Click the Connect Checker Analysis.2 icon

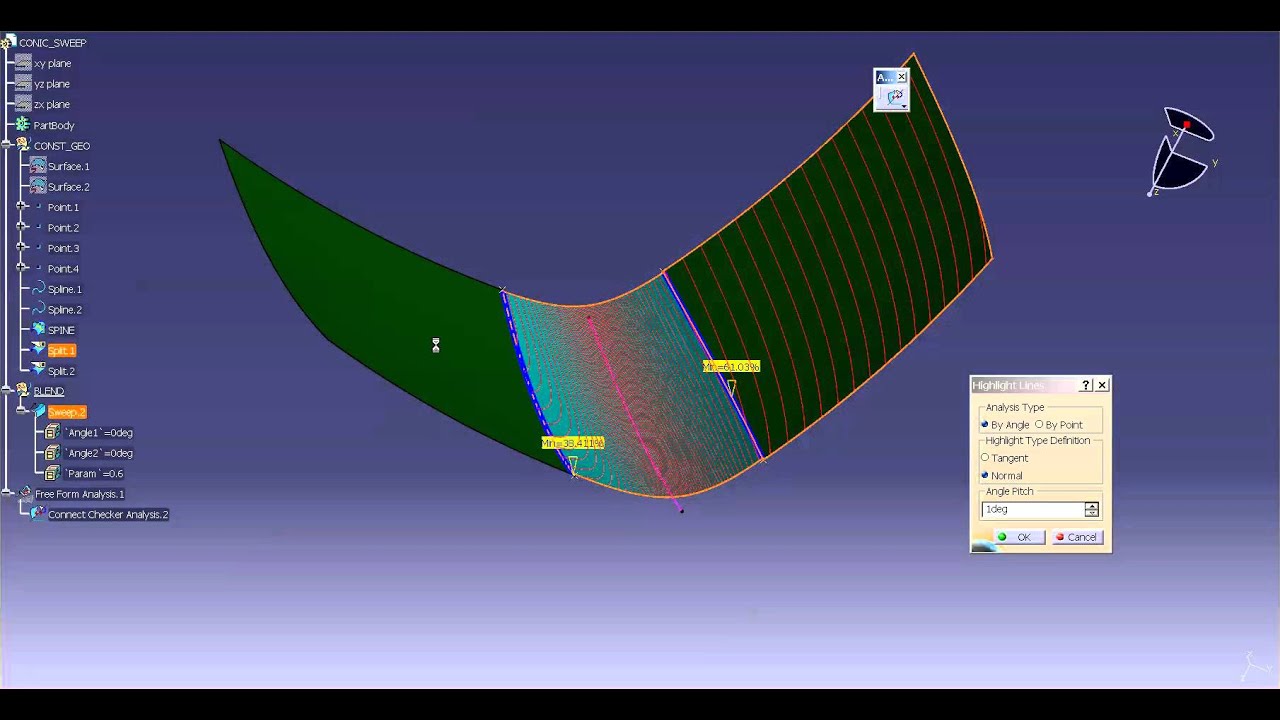point(38,514)
